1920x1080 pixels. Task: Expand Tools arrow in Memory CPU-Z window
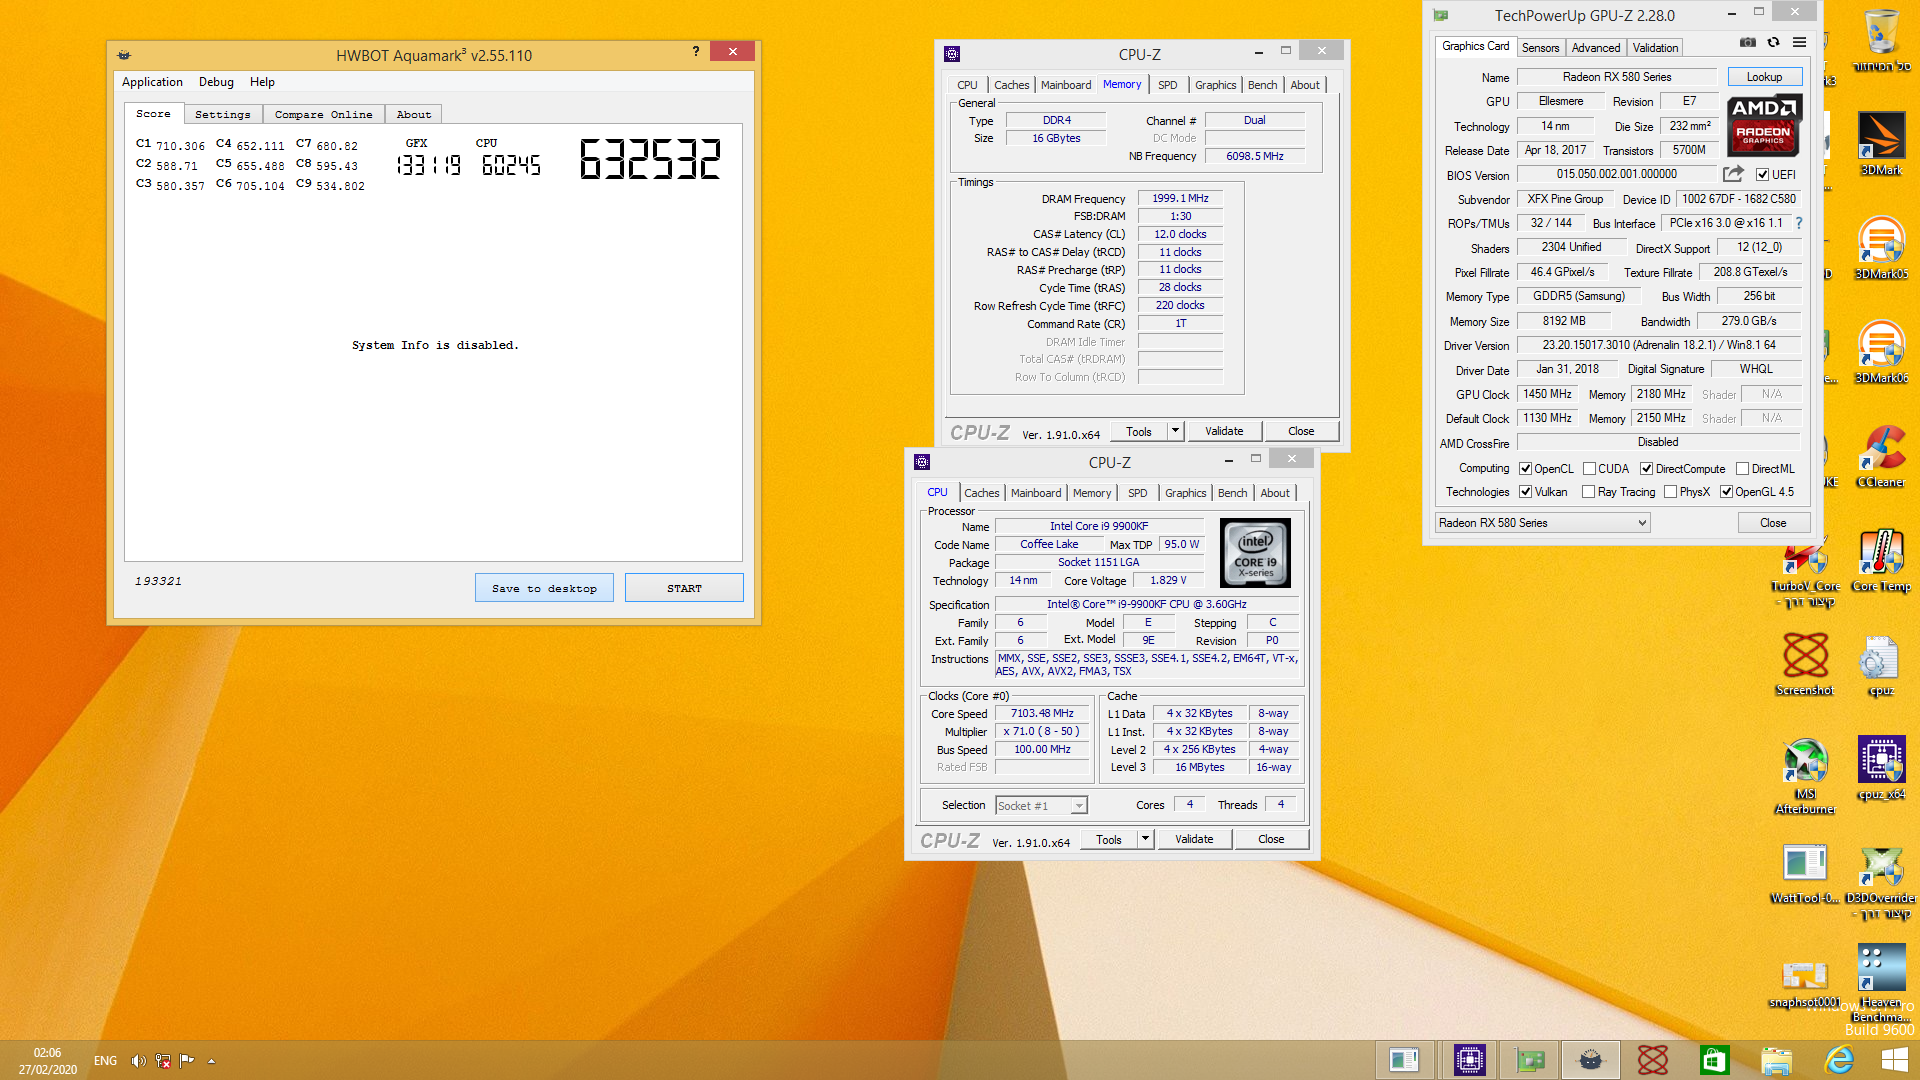click(x=1176, y=431)
